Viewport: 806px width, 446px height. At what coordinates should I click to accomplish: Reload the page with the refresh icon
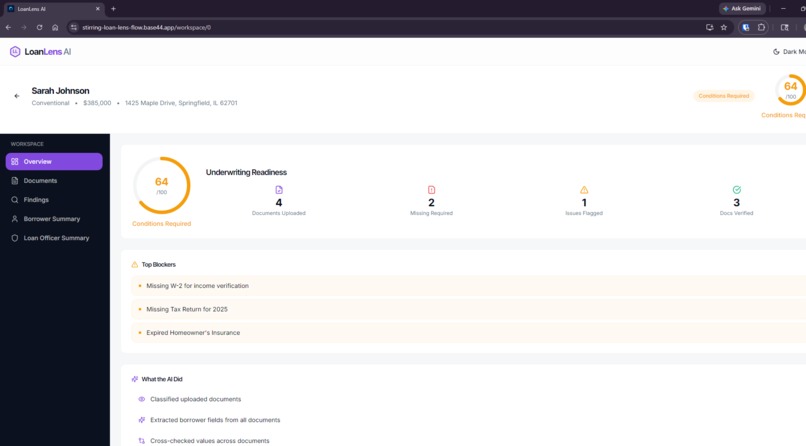point(40,27)
